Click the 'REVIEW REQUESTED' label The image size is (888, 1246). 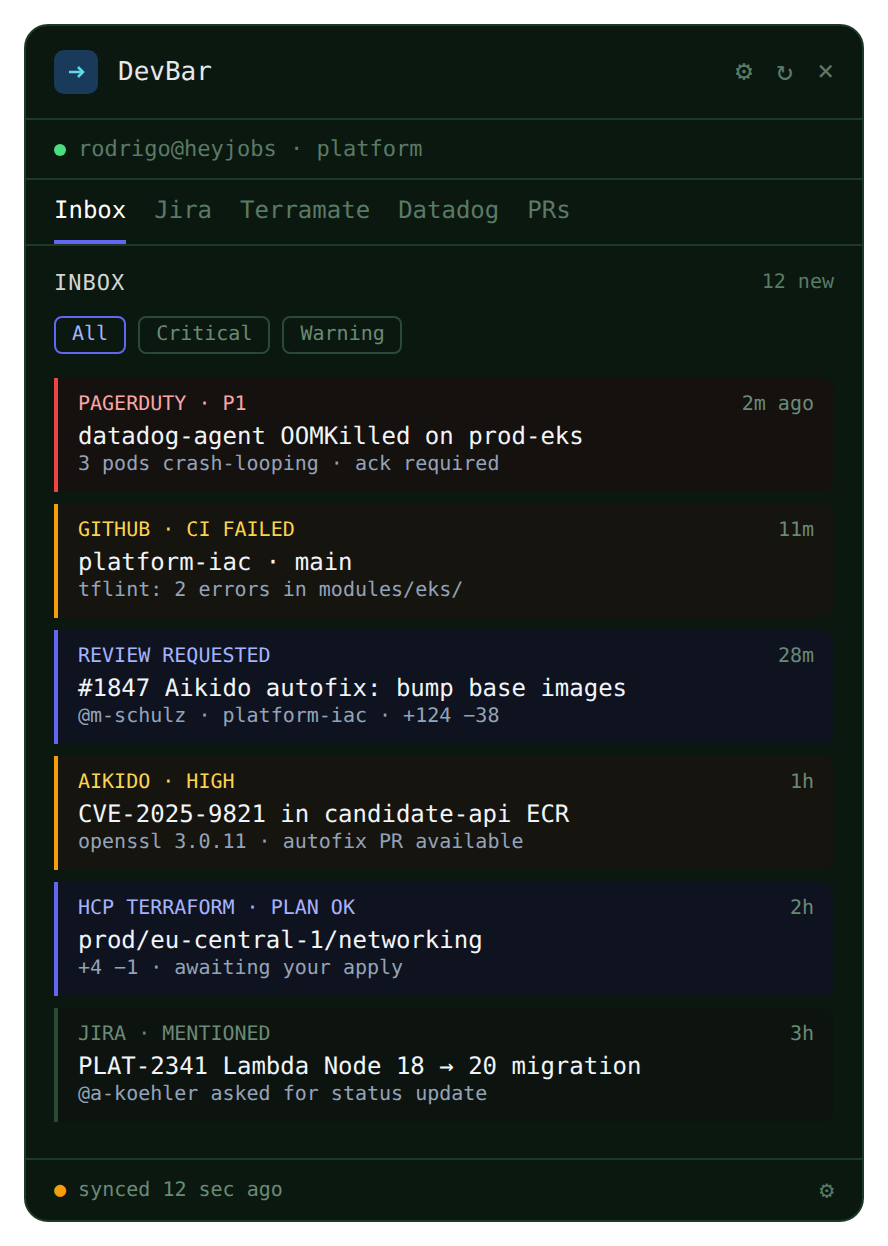(x=174, y=655)
